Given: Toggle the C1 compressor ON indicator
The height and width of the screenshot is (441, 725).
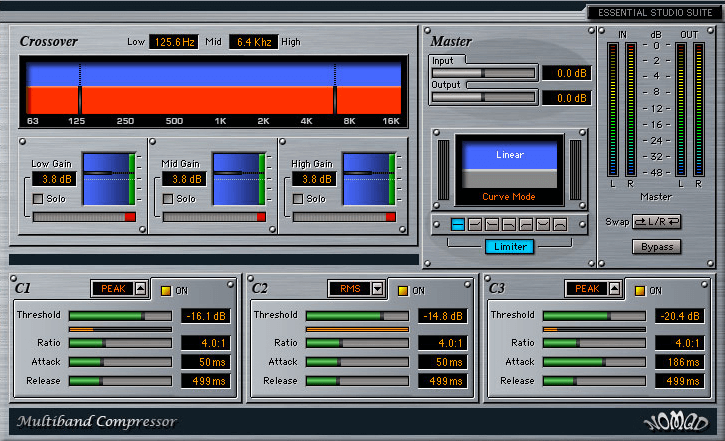Looking at the screenshot, I should tap(166, 290).
